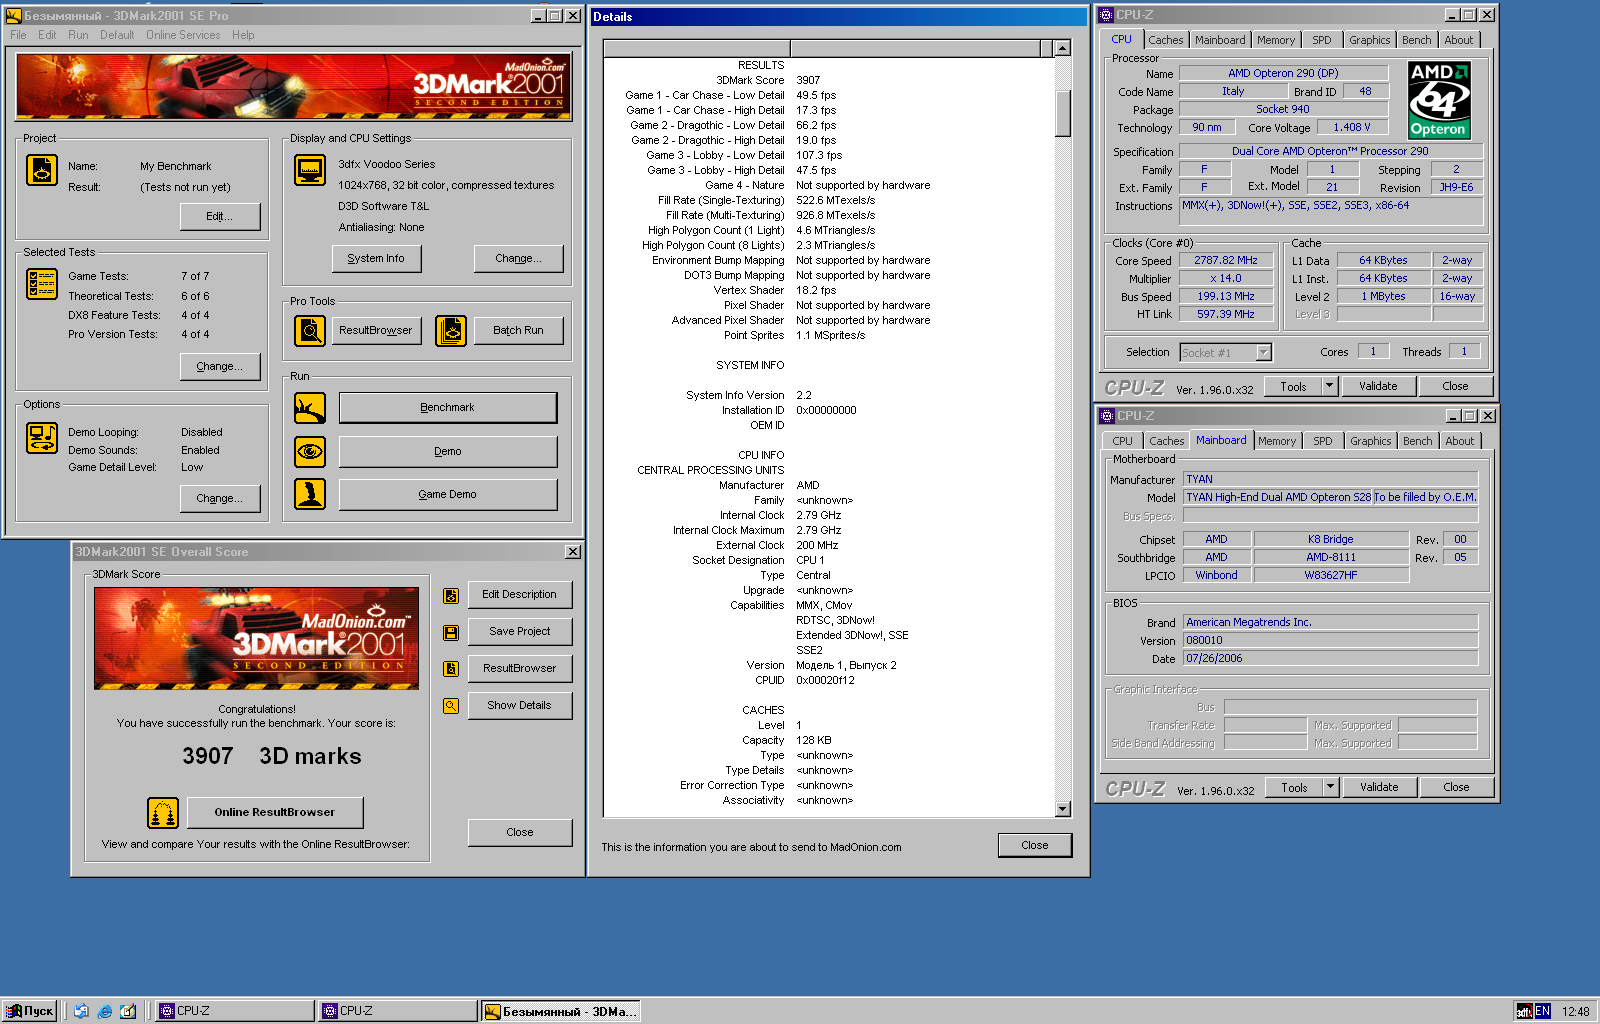The height and width of the screenshot is (1024, 1600).
Task: Click Validate in upper CPU-Z window
Action: point(1378,386)
